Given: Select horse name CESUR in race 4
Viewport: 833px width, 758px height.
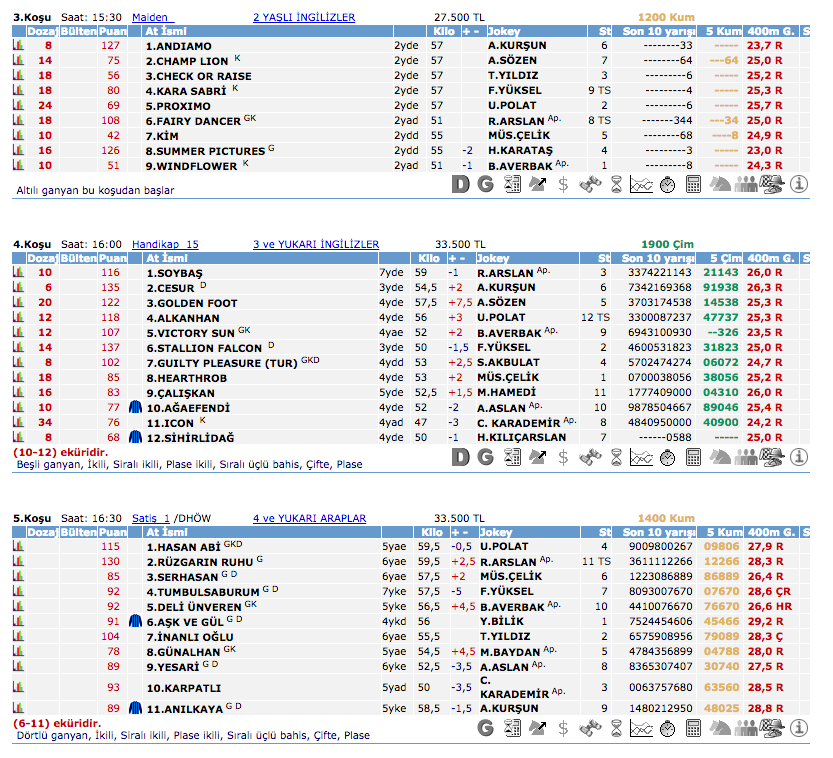Looking at the screenshot, I should pos(172,287).
